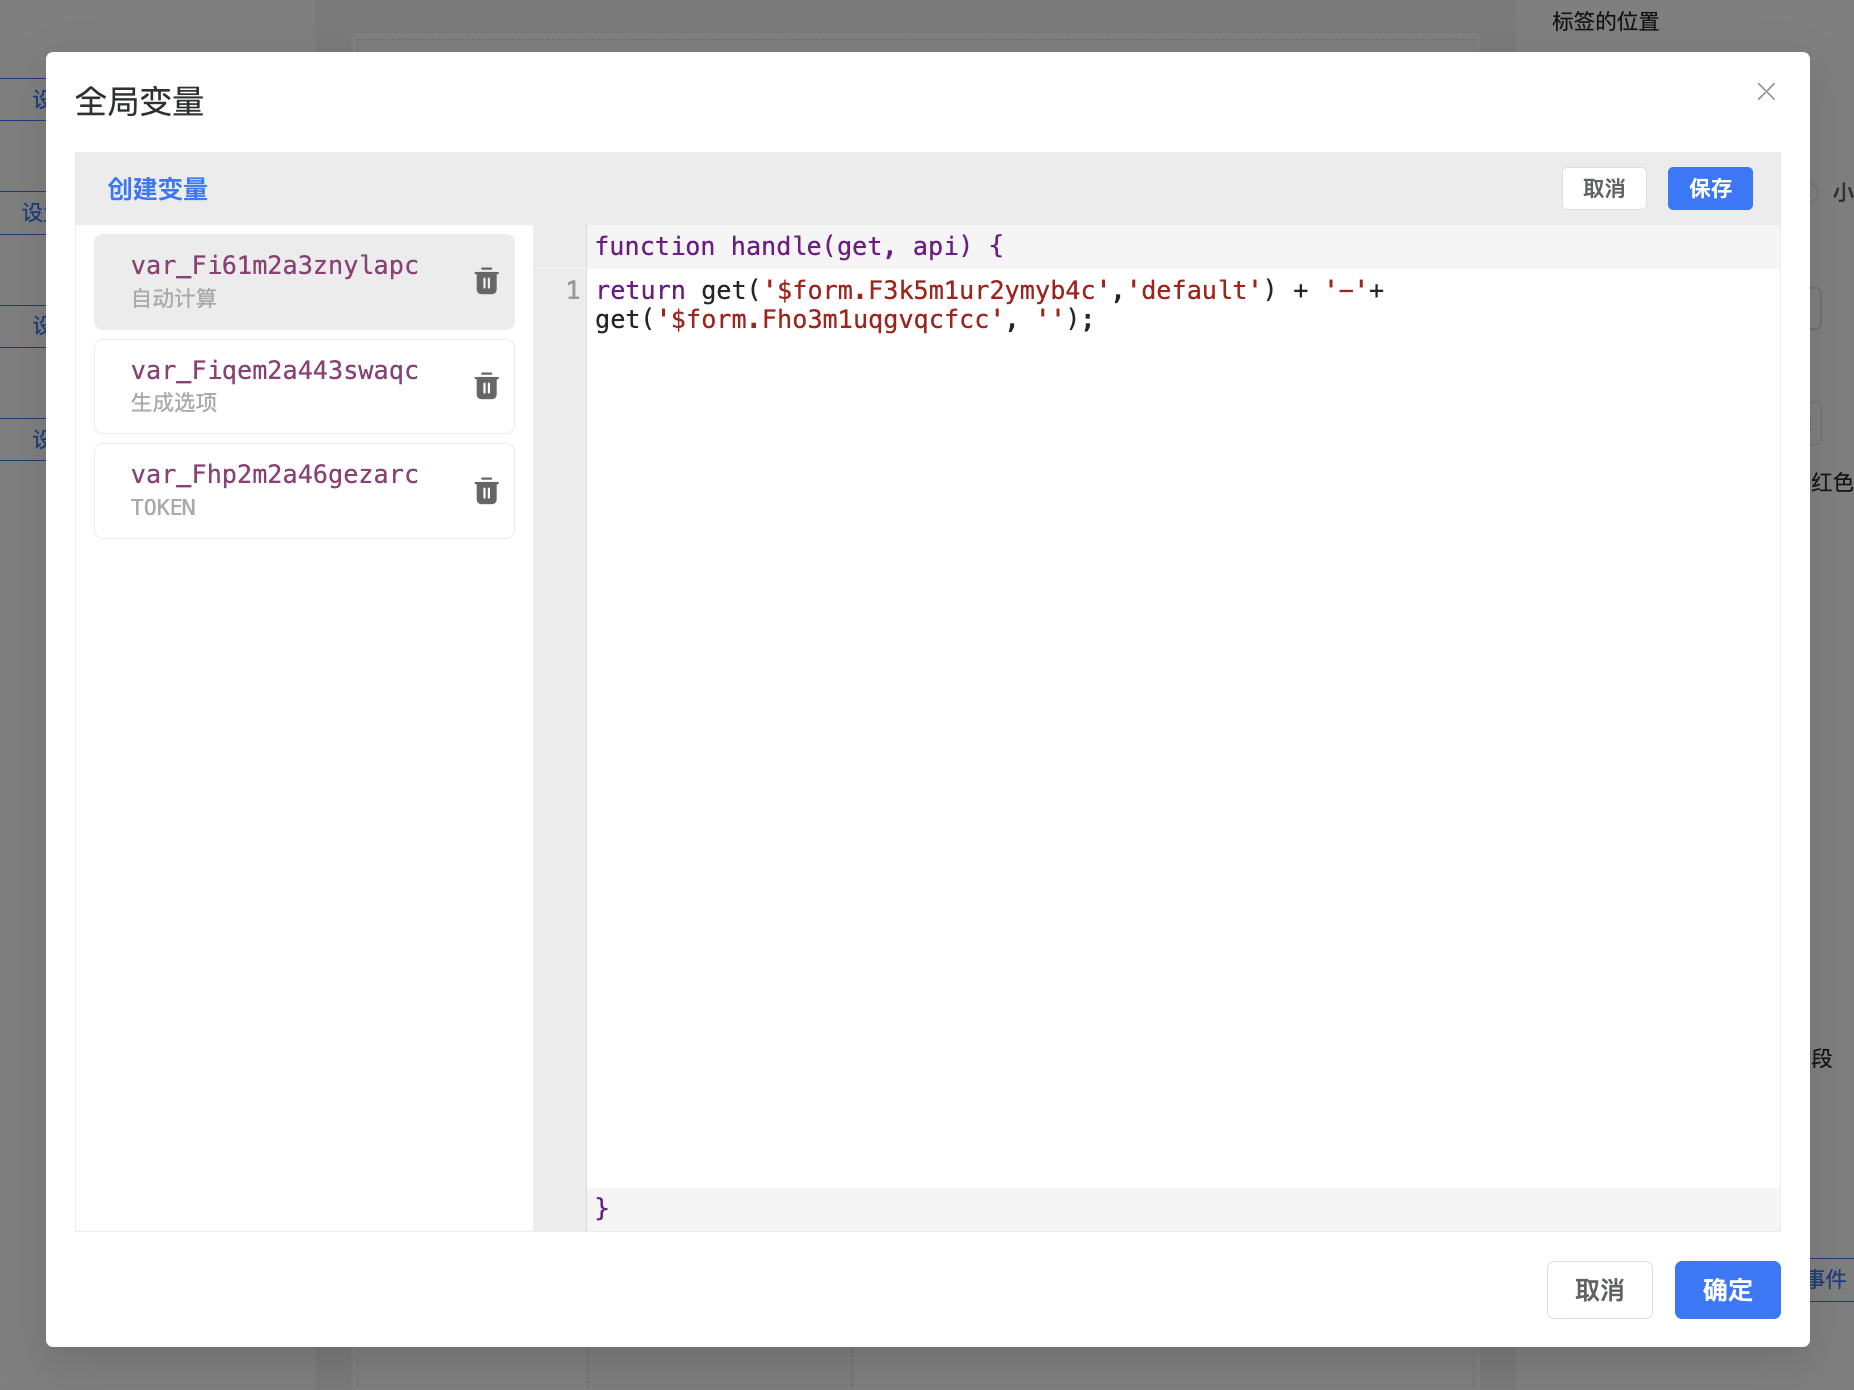Click the 全局变量 dialog title

tap(140, 102)
